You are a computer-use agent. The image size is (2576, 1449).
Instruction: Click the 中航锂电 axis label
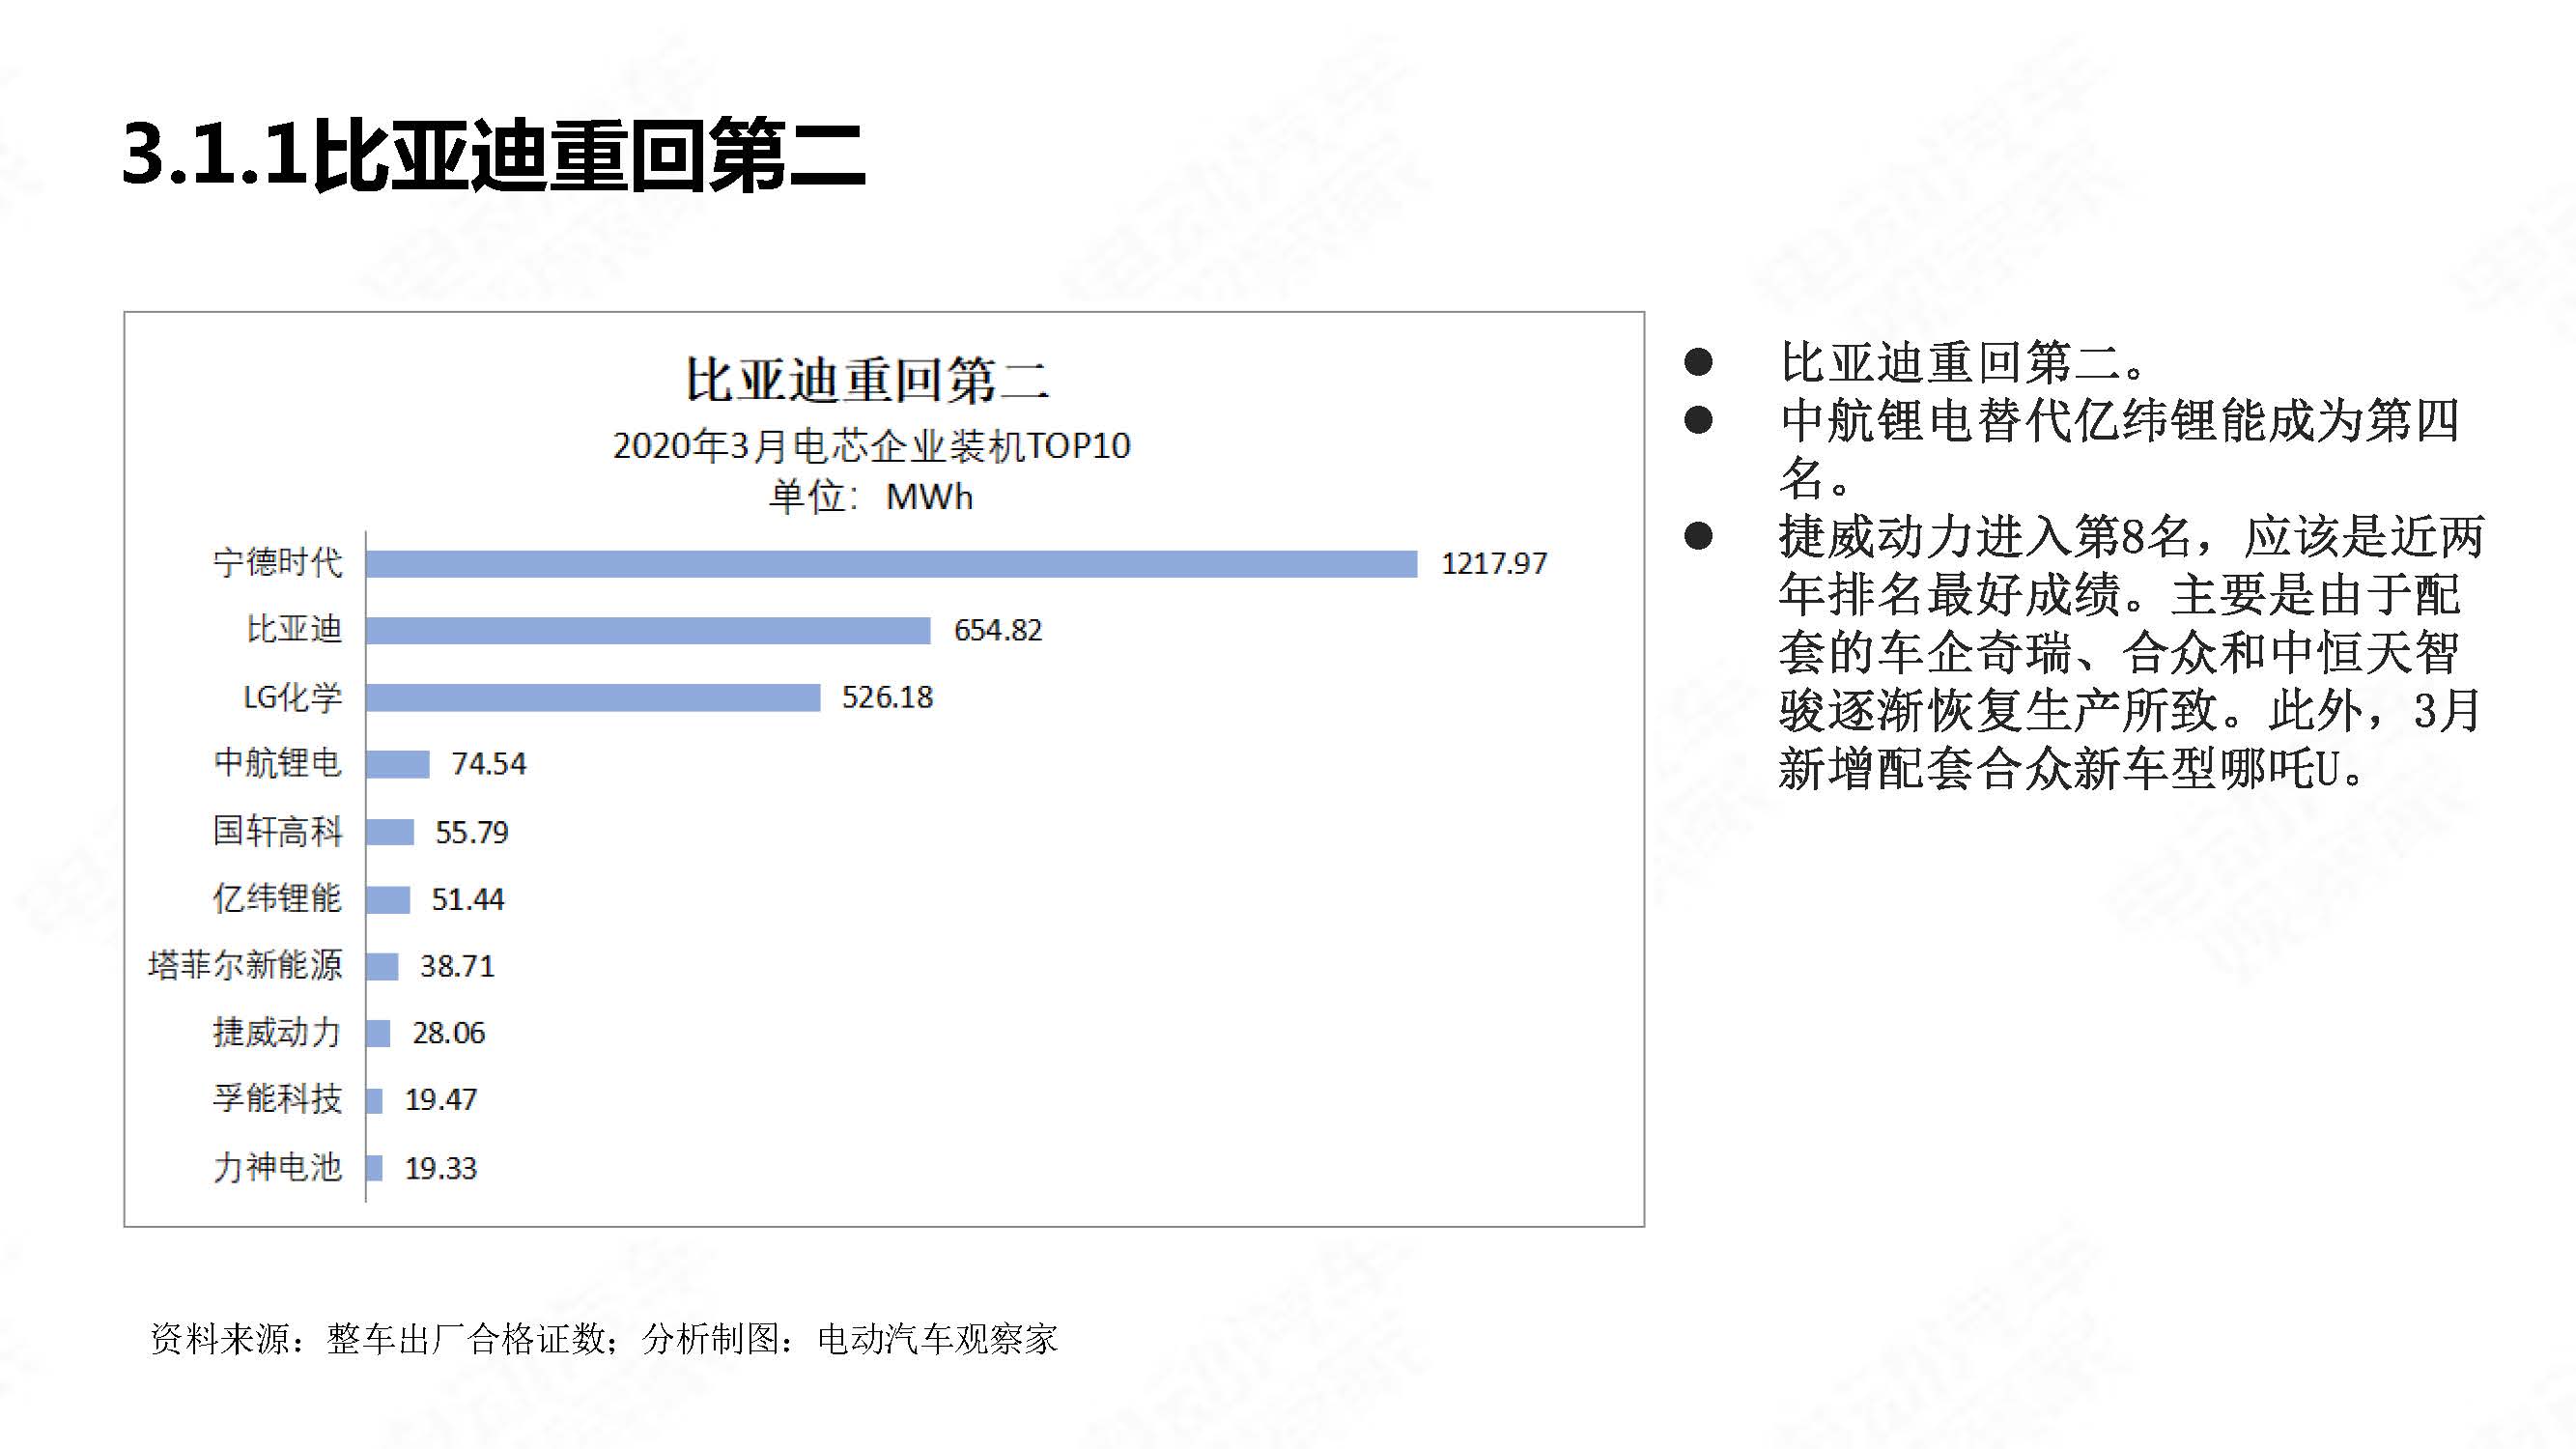coord(277,764)
